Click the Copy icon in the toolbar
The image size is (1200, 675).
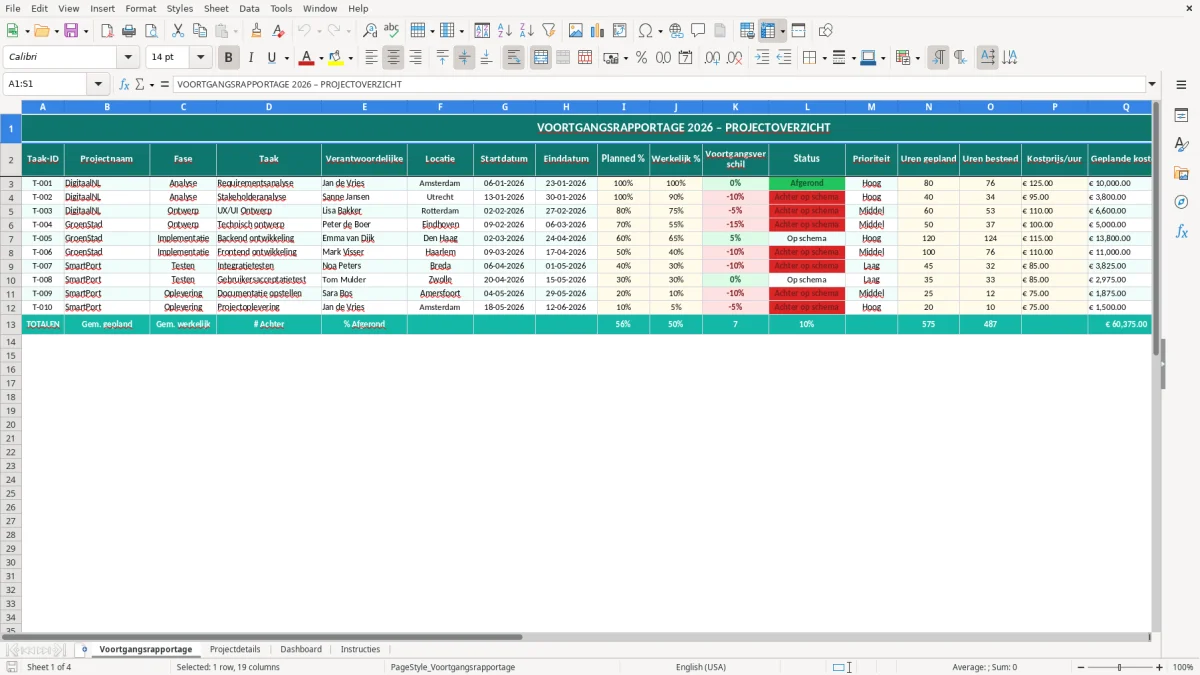pos(200,31)
